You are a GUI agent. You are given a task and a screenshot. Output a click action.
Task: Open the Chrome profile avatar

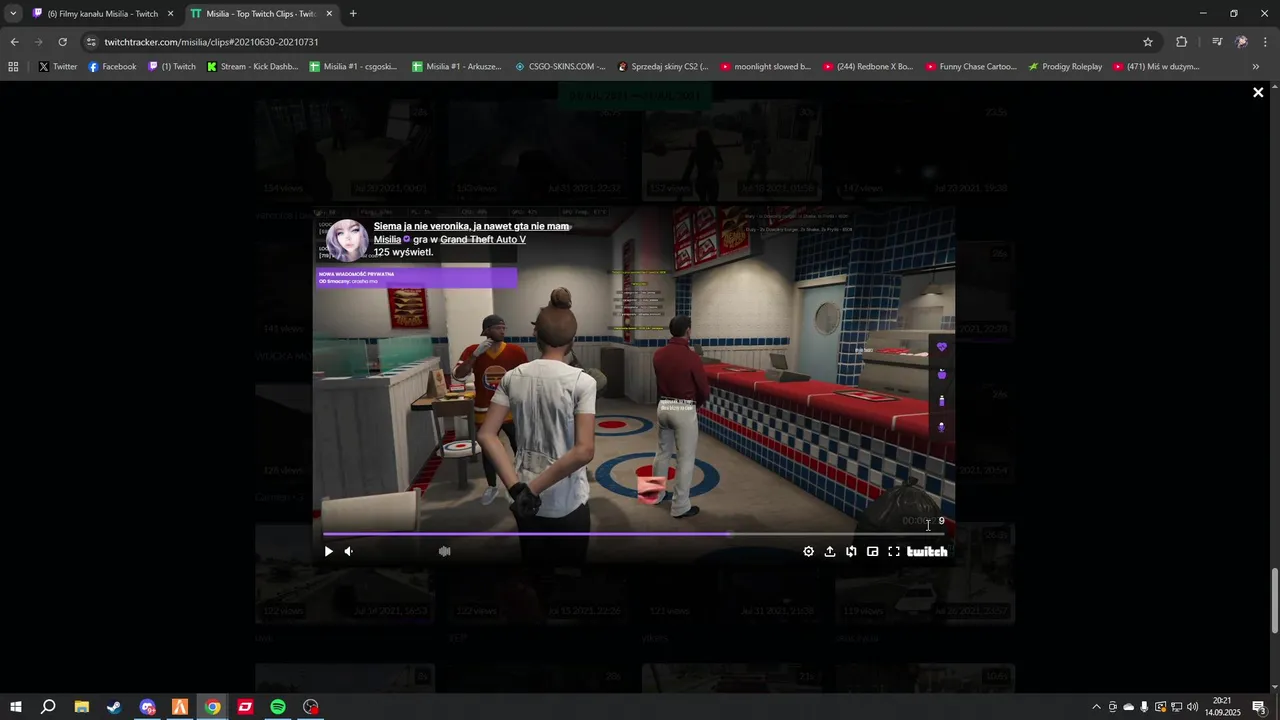pos(1241,42)
